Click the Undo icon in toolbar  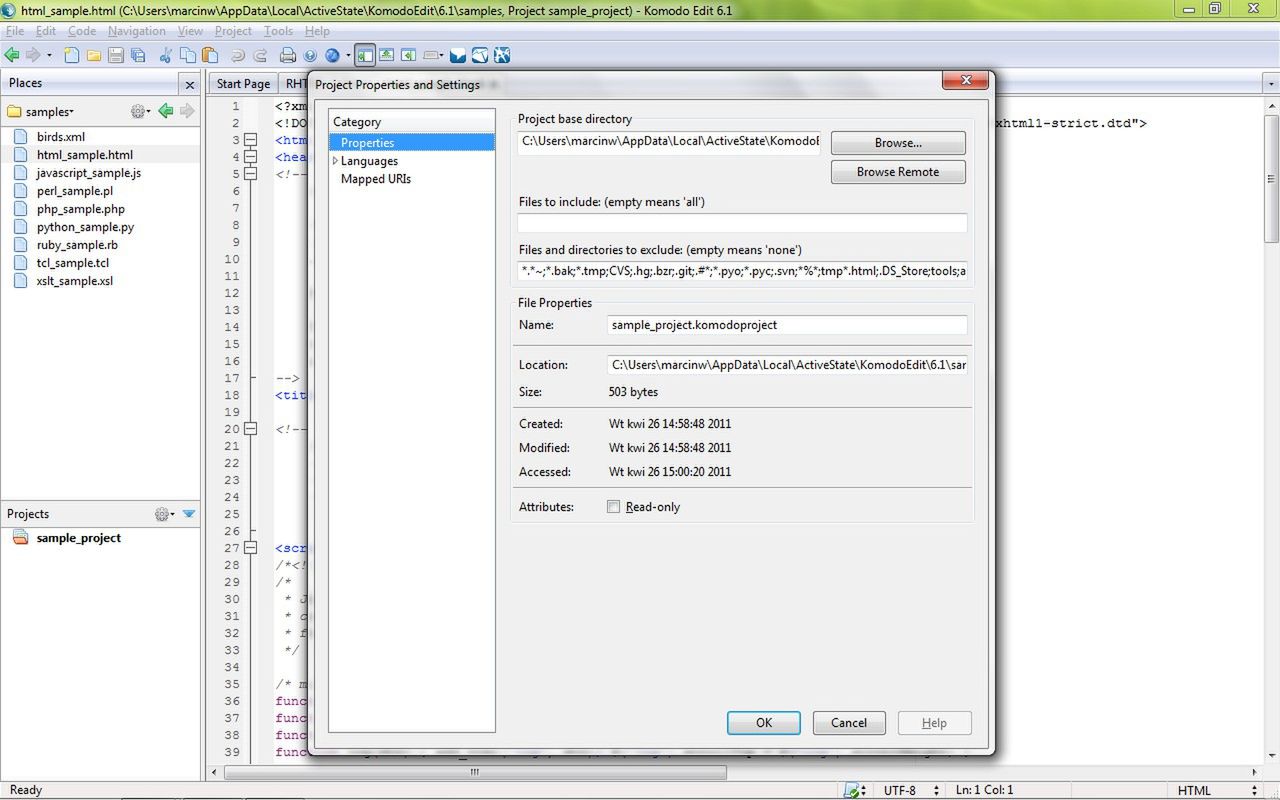pos(238,55)
